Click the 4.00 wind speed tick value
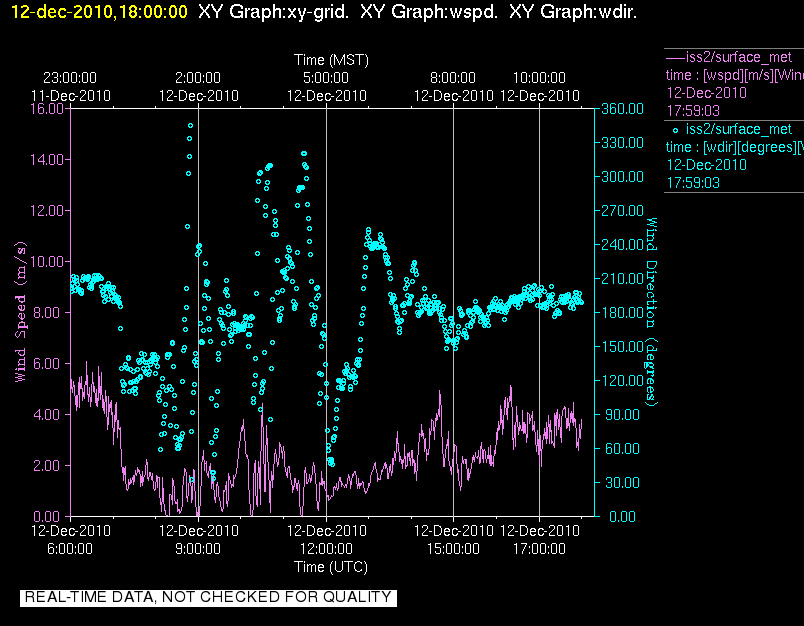The image size is (804, 626). point(49,414)
